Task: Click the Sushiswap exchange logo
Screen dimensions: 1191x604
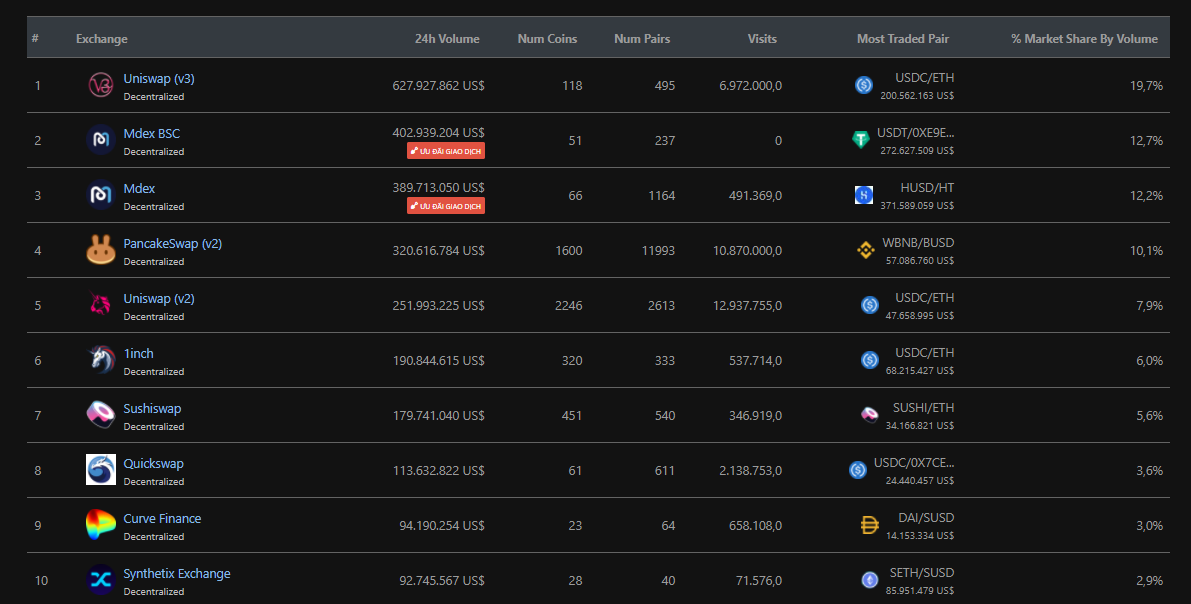Action: (100, 415)
